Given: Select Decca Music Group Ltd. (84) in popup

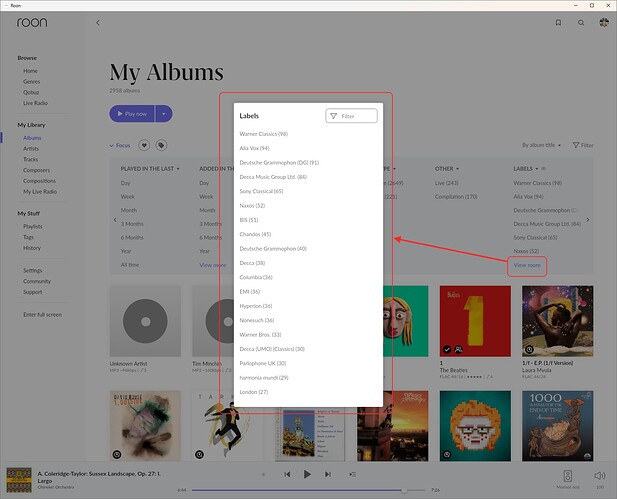Looking at the screenshot, I should [273, 177].
